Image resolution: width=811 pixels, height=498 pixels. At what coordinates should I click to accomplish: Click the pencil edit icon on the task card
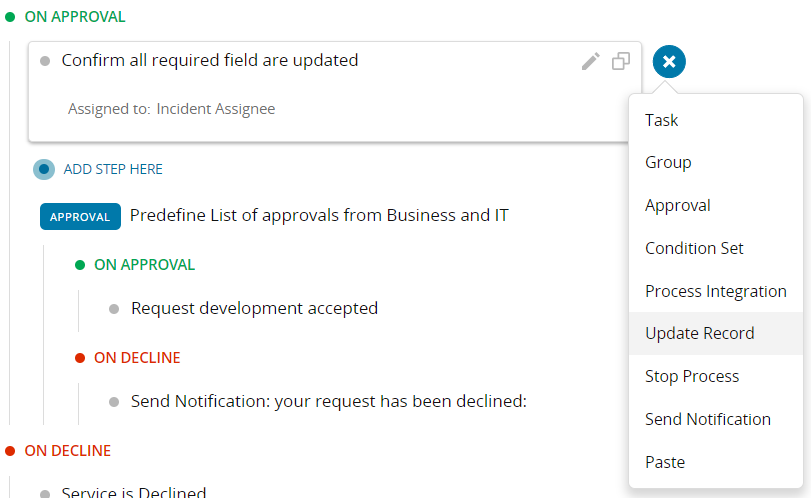click(590, 62)
